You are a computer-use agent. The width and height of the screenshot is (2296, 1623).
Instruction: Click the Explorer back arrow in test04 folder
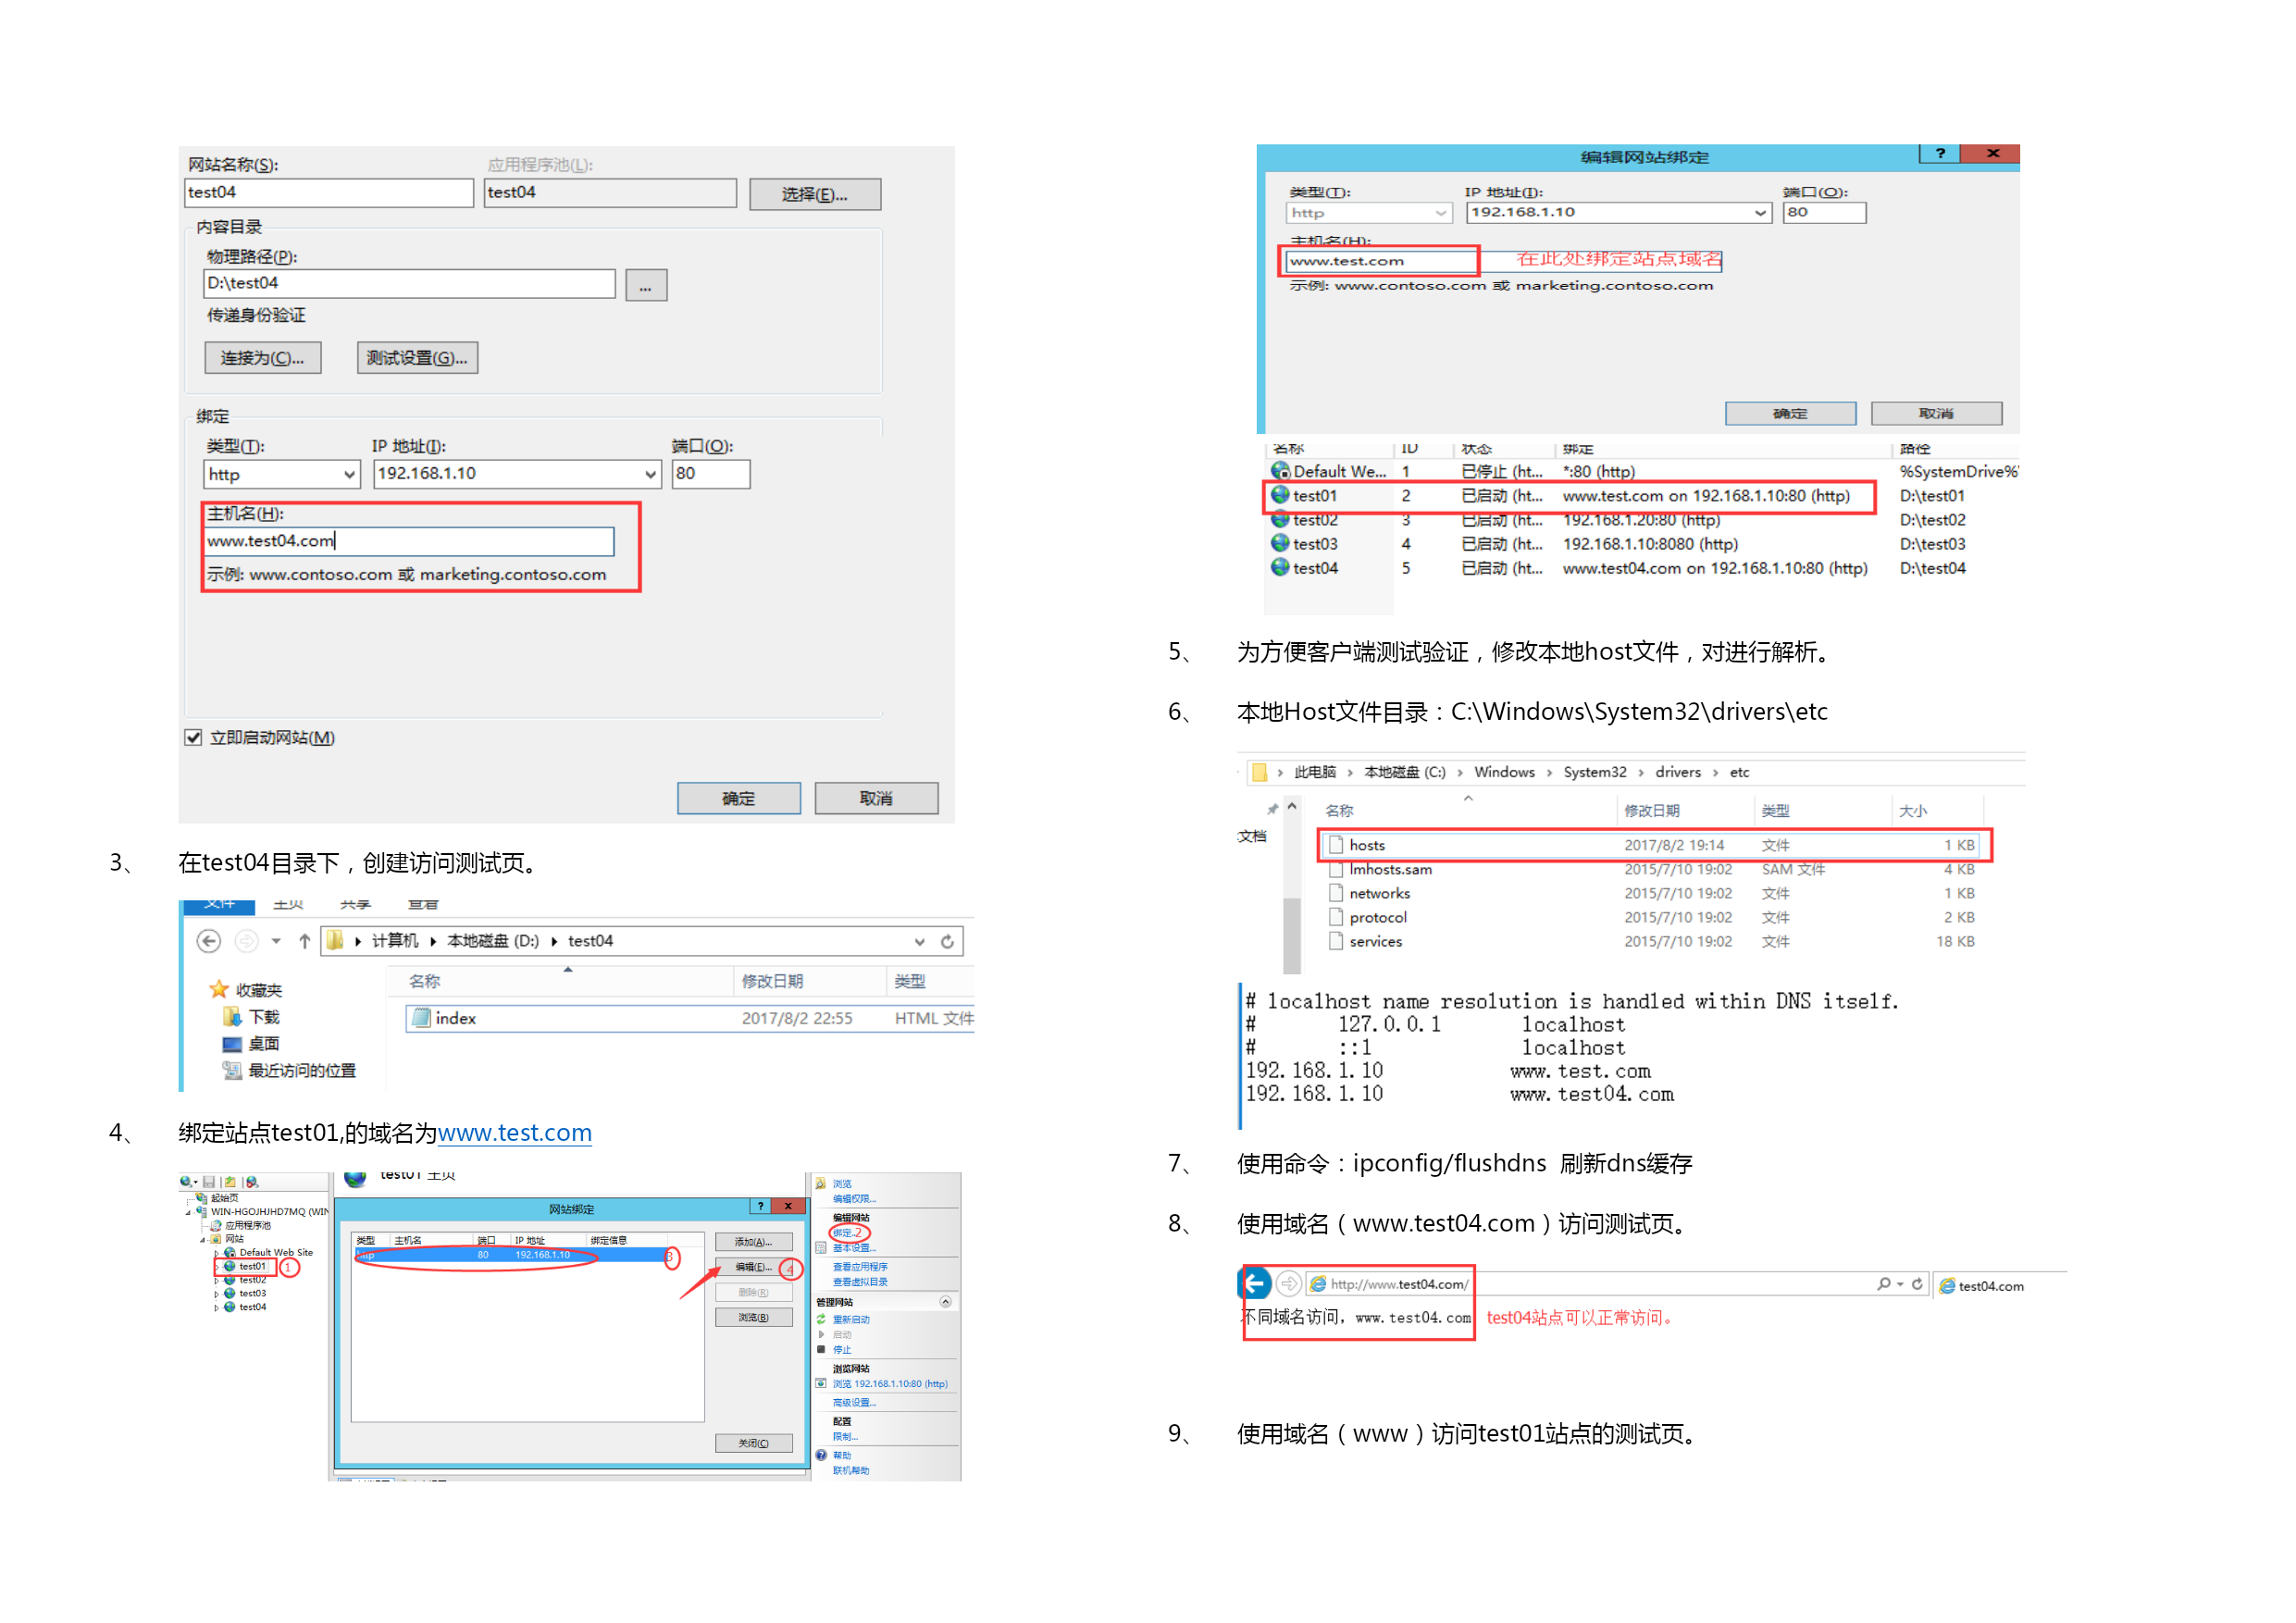[x=208, y=941]
